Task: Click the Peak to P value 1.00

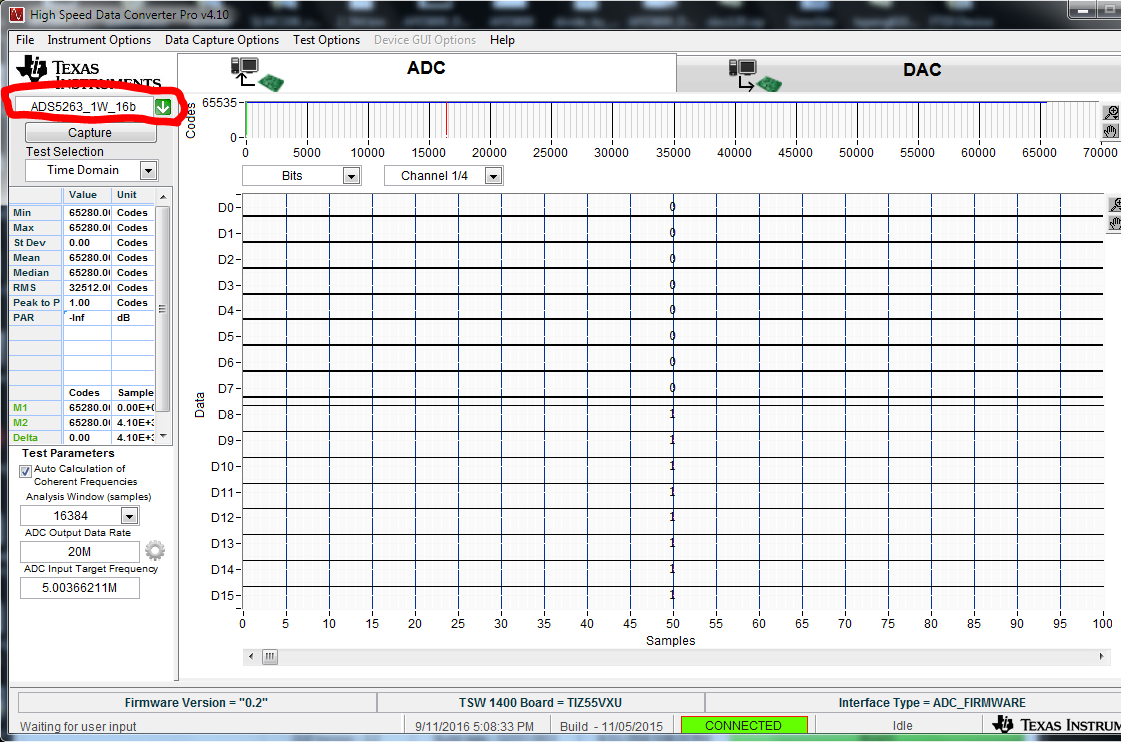Action: coord(87,302)
